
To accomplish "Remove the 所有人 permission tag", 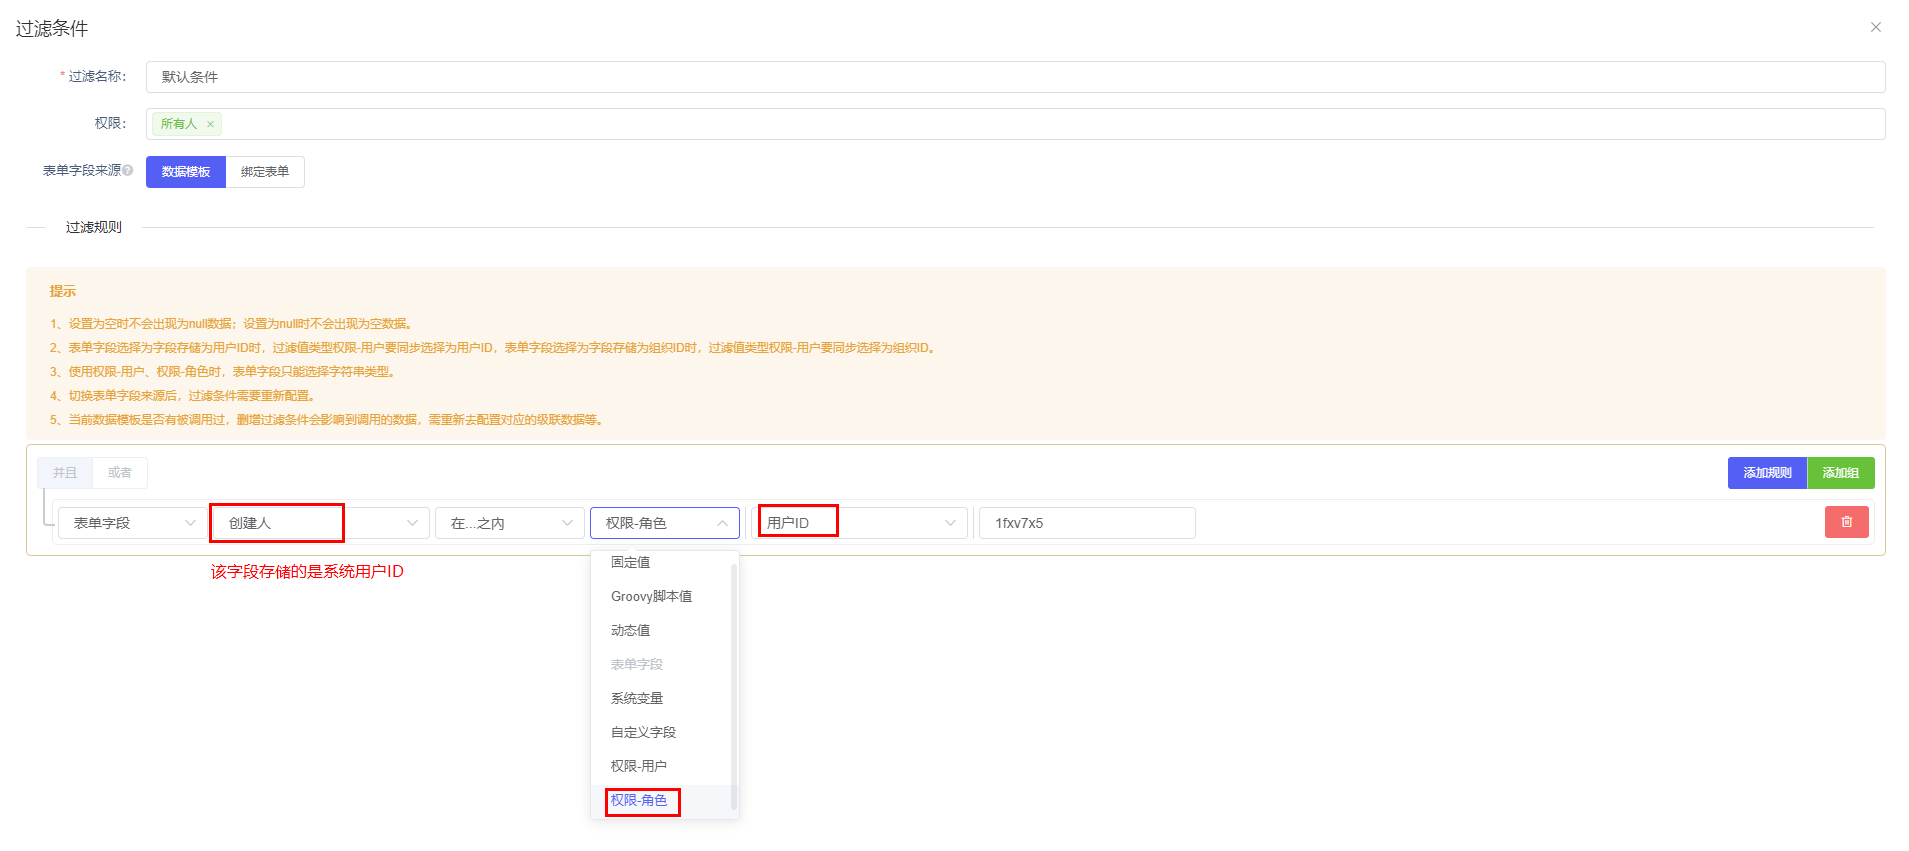I will point(210,124).
